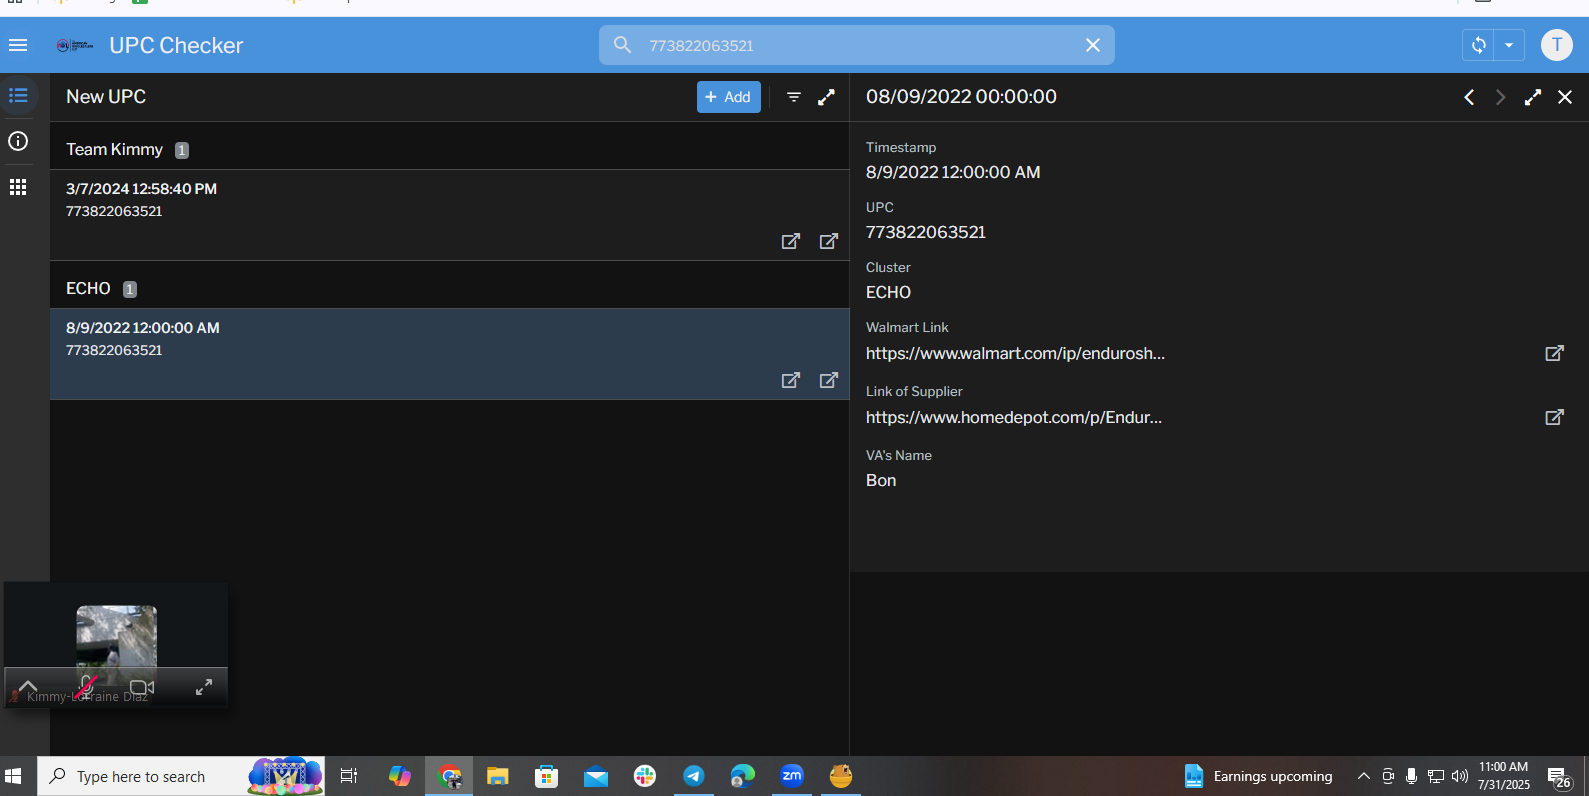Click the Team Kimmy group header
Image resolution: width=1589 pixels, height=796 pixels.
[x=450, y=149]
